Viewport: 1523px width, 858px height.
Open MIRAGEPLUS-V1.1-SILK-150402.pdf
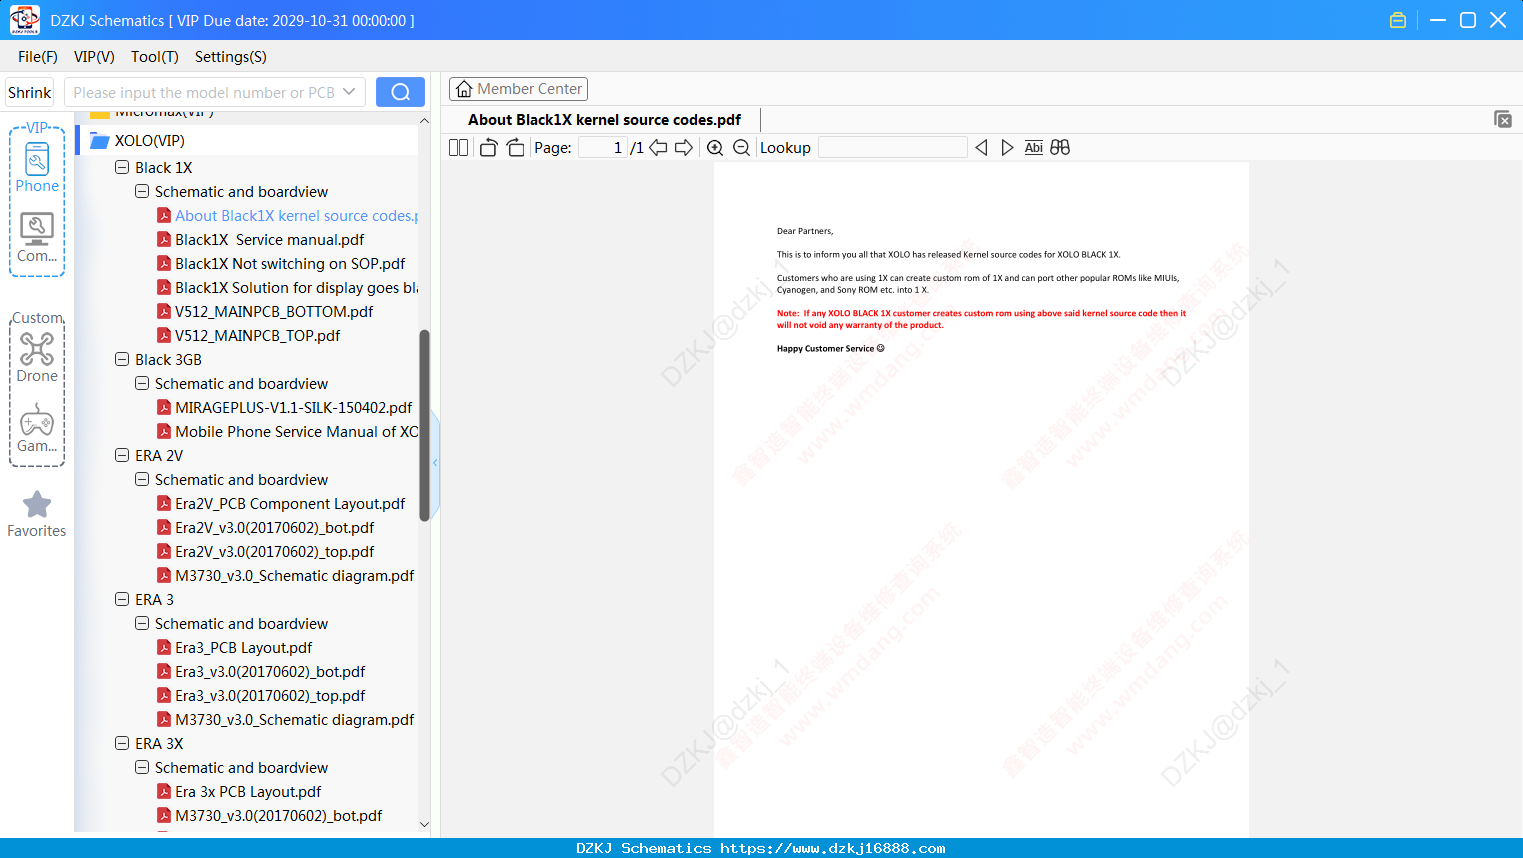click(x=294, y=408)
